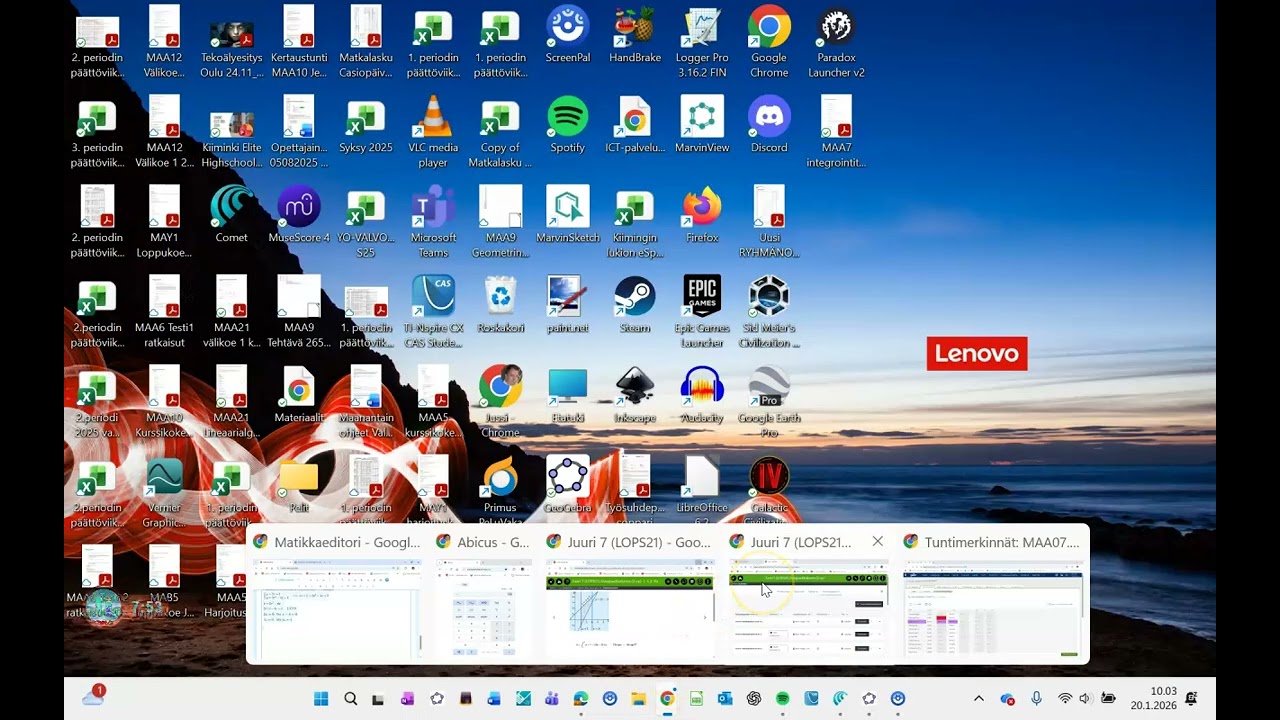Click the Wi-Fi network tray icon
This screenshot has width=1280, height=720.
coord(1065,698)
